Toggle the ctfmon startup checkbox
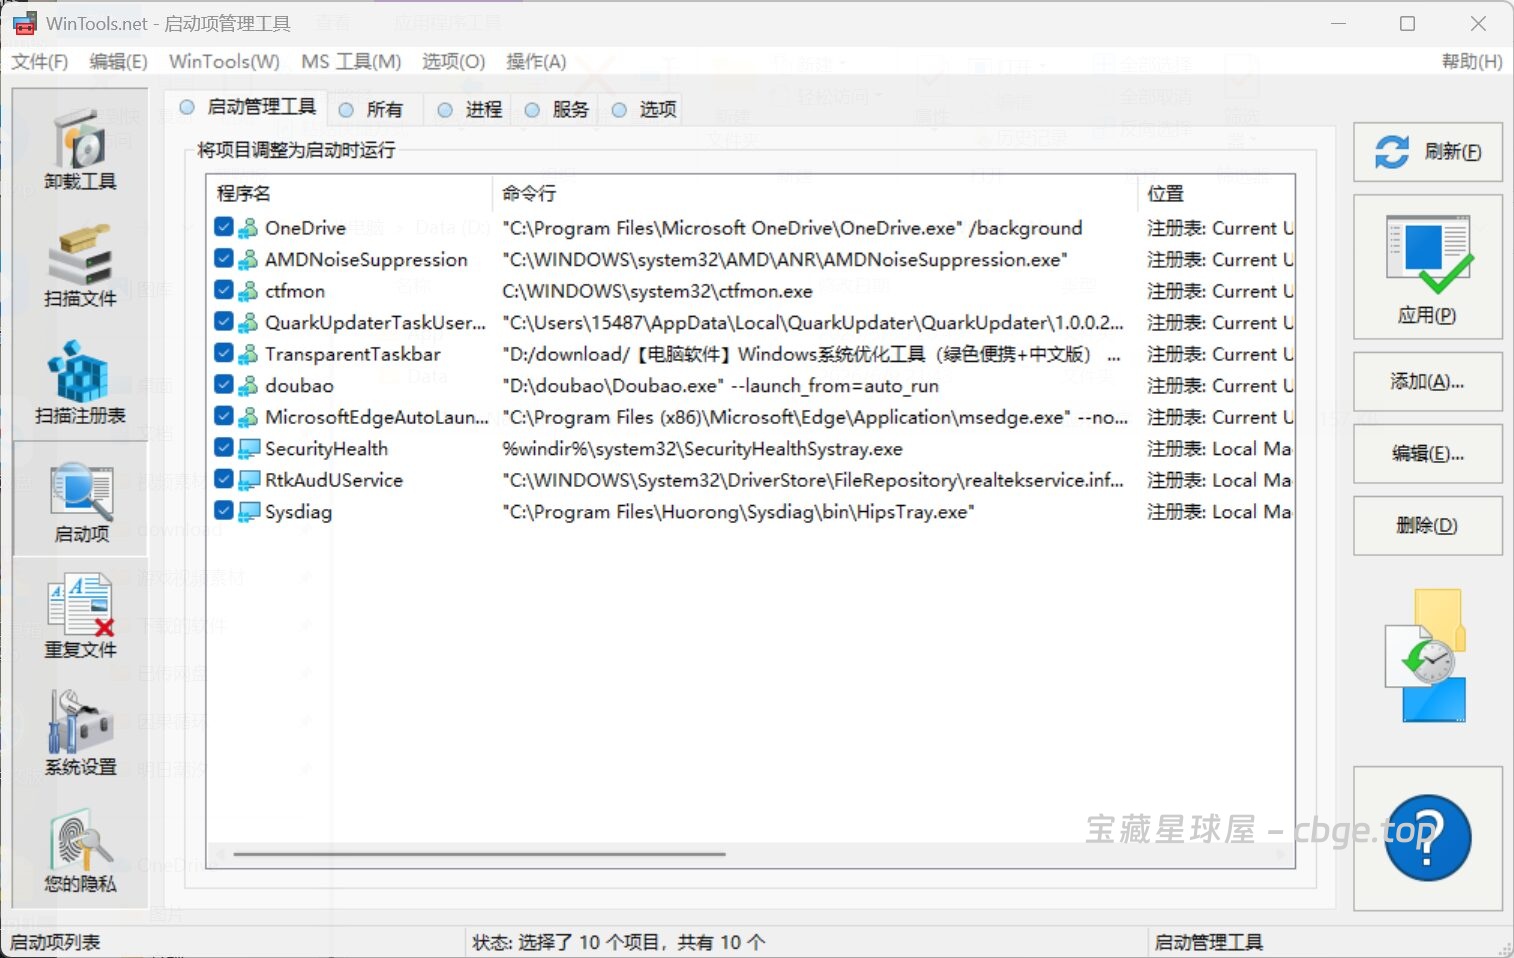The width and height of the screenshot is (1514, 958). pos(224,290)
